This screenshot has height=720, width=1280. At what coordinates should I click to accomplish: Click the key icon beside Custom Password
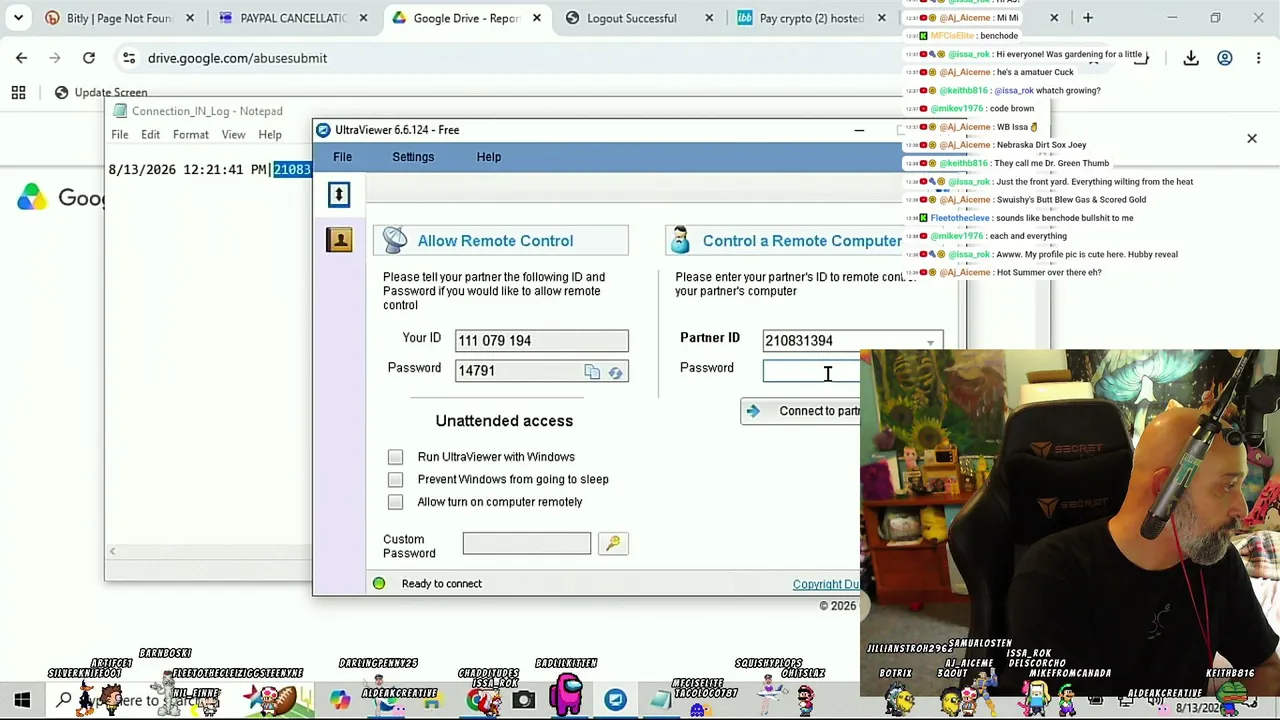click(x=613, y=543)
